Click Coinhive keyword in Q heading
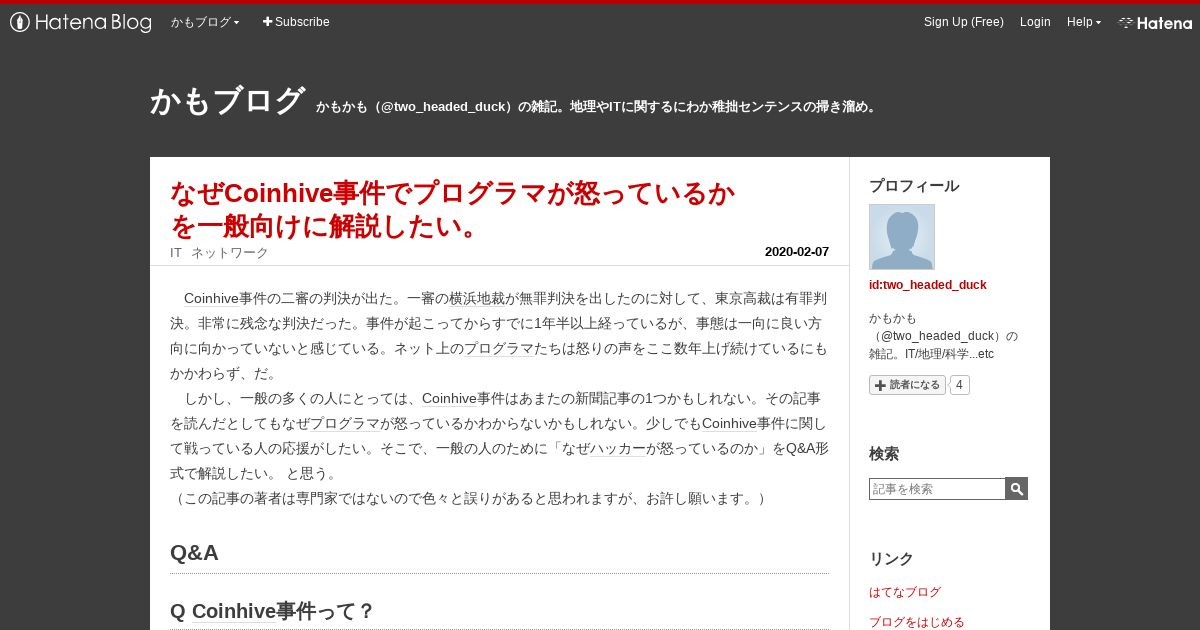 click(233, 611)
